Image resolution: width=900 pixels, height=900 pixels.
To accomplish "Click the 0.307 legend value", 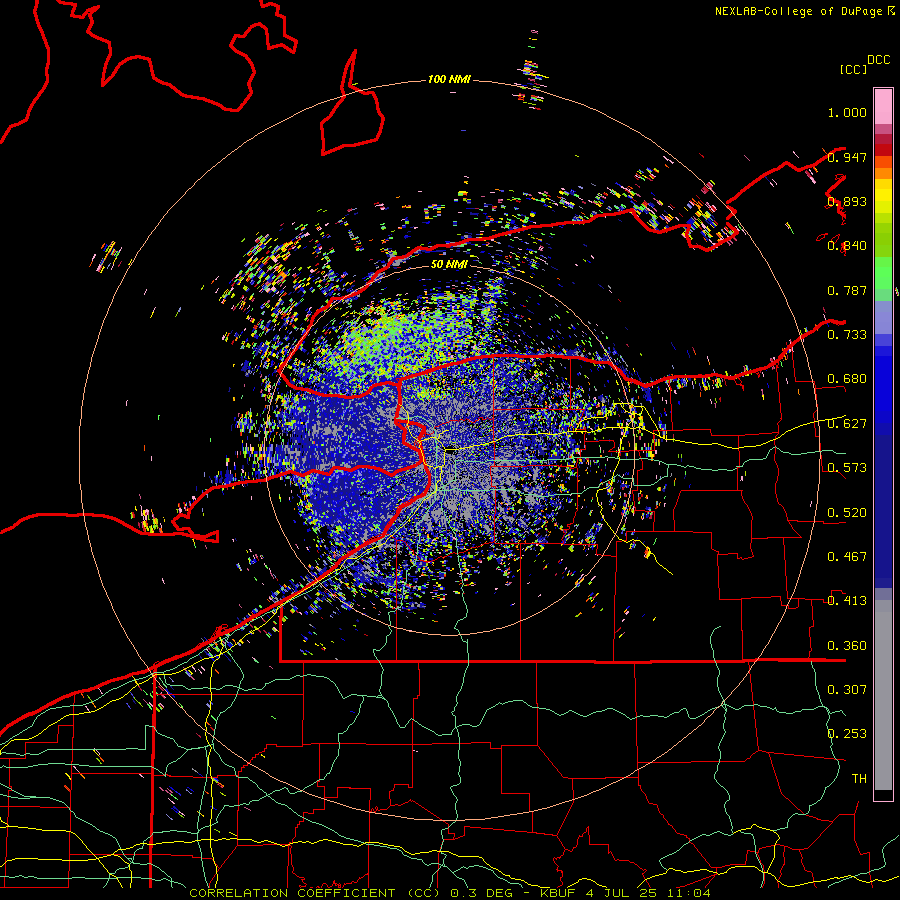I will pyautogui.click(x=847, y=689).
